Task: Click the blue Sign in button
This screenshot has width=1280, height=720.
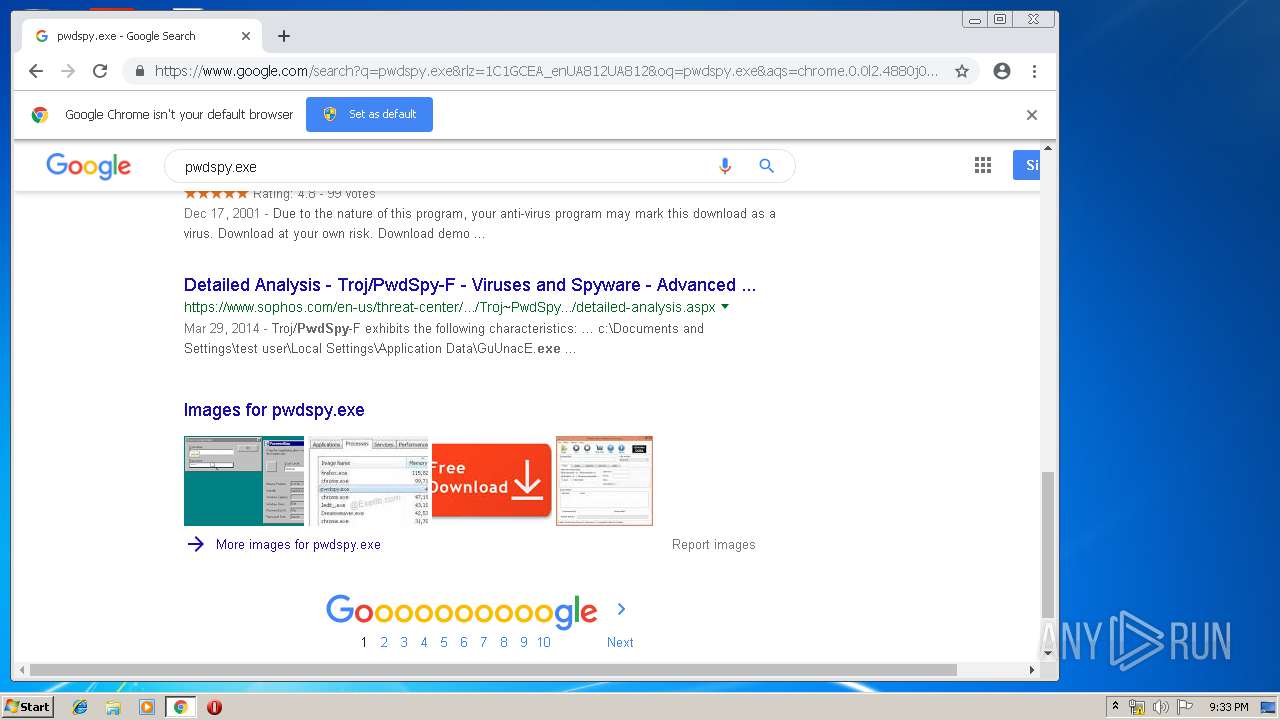Action: pyautogui.click(x=1027, y=166)
